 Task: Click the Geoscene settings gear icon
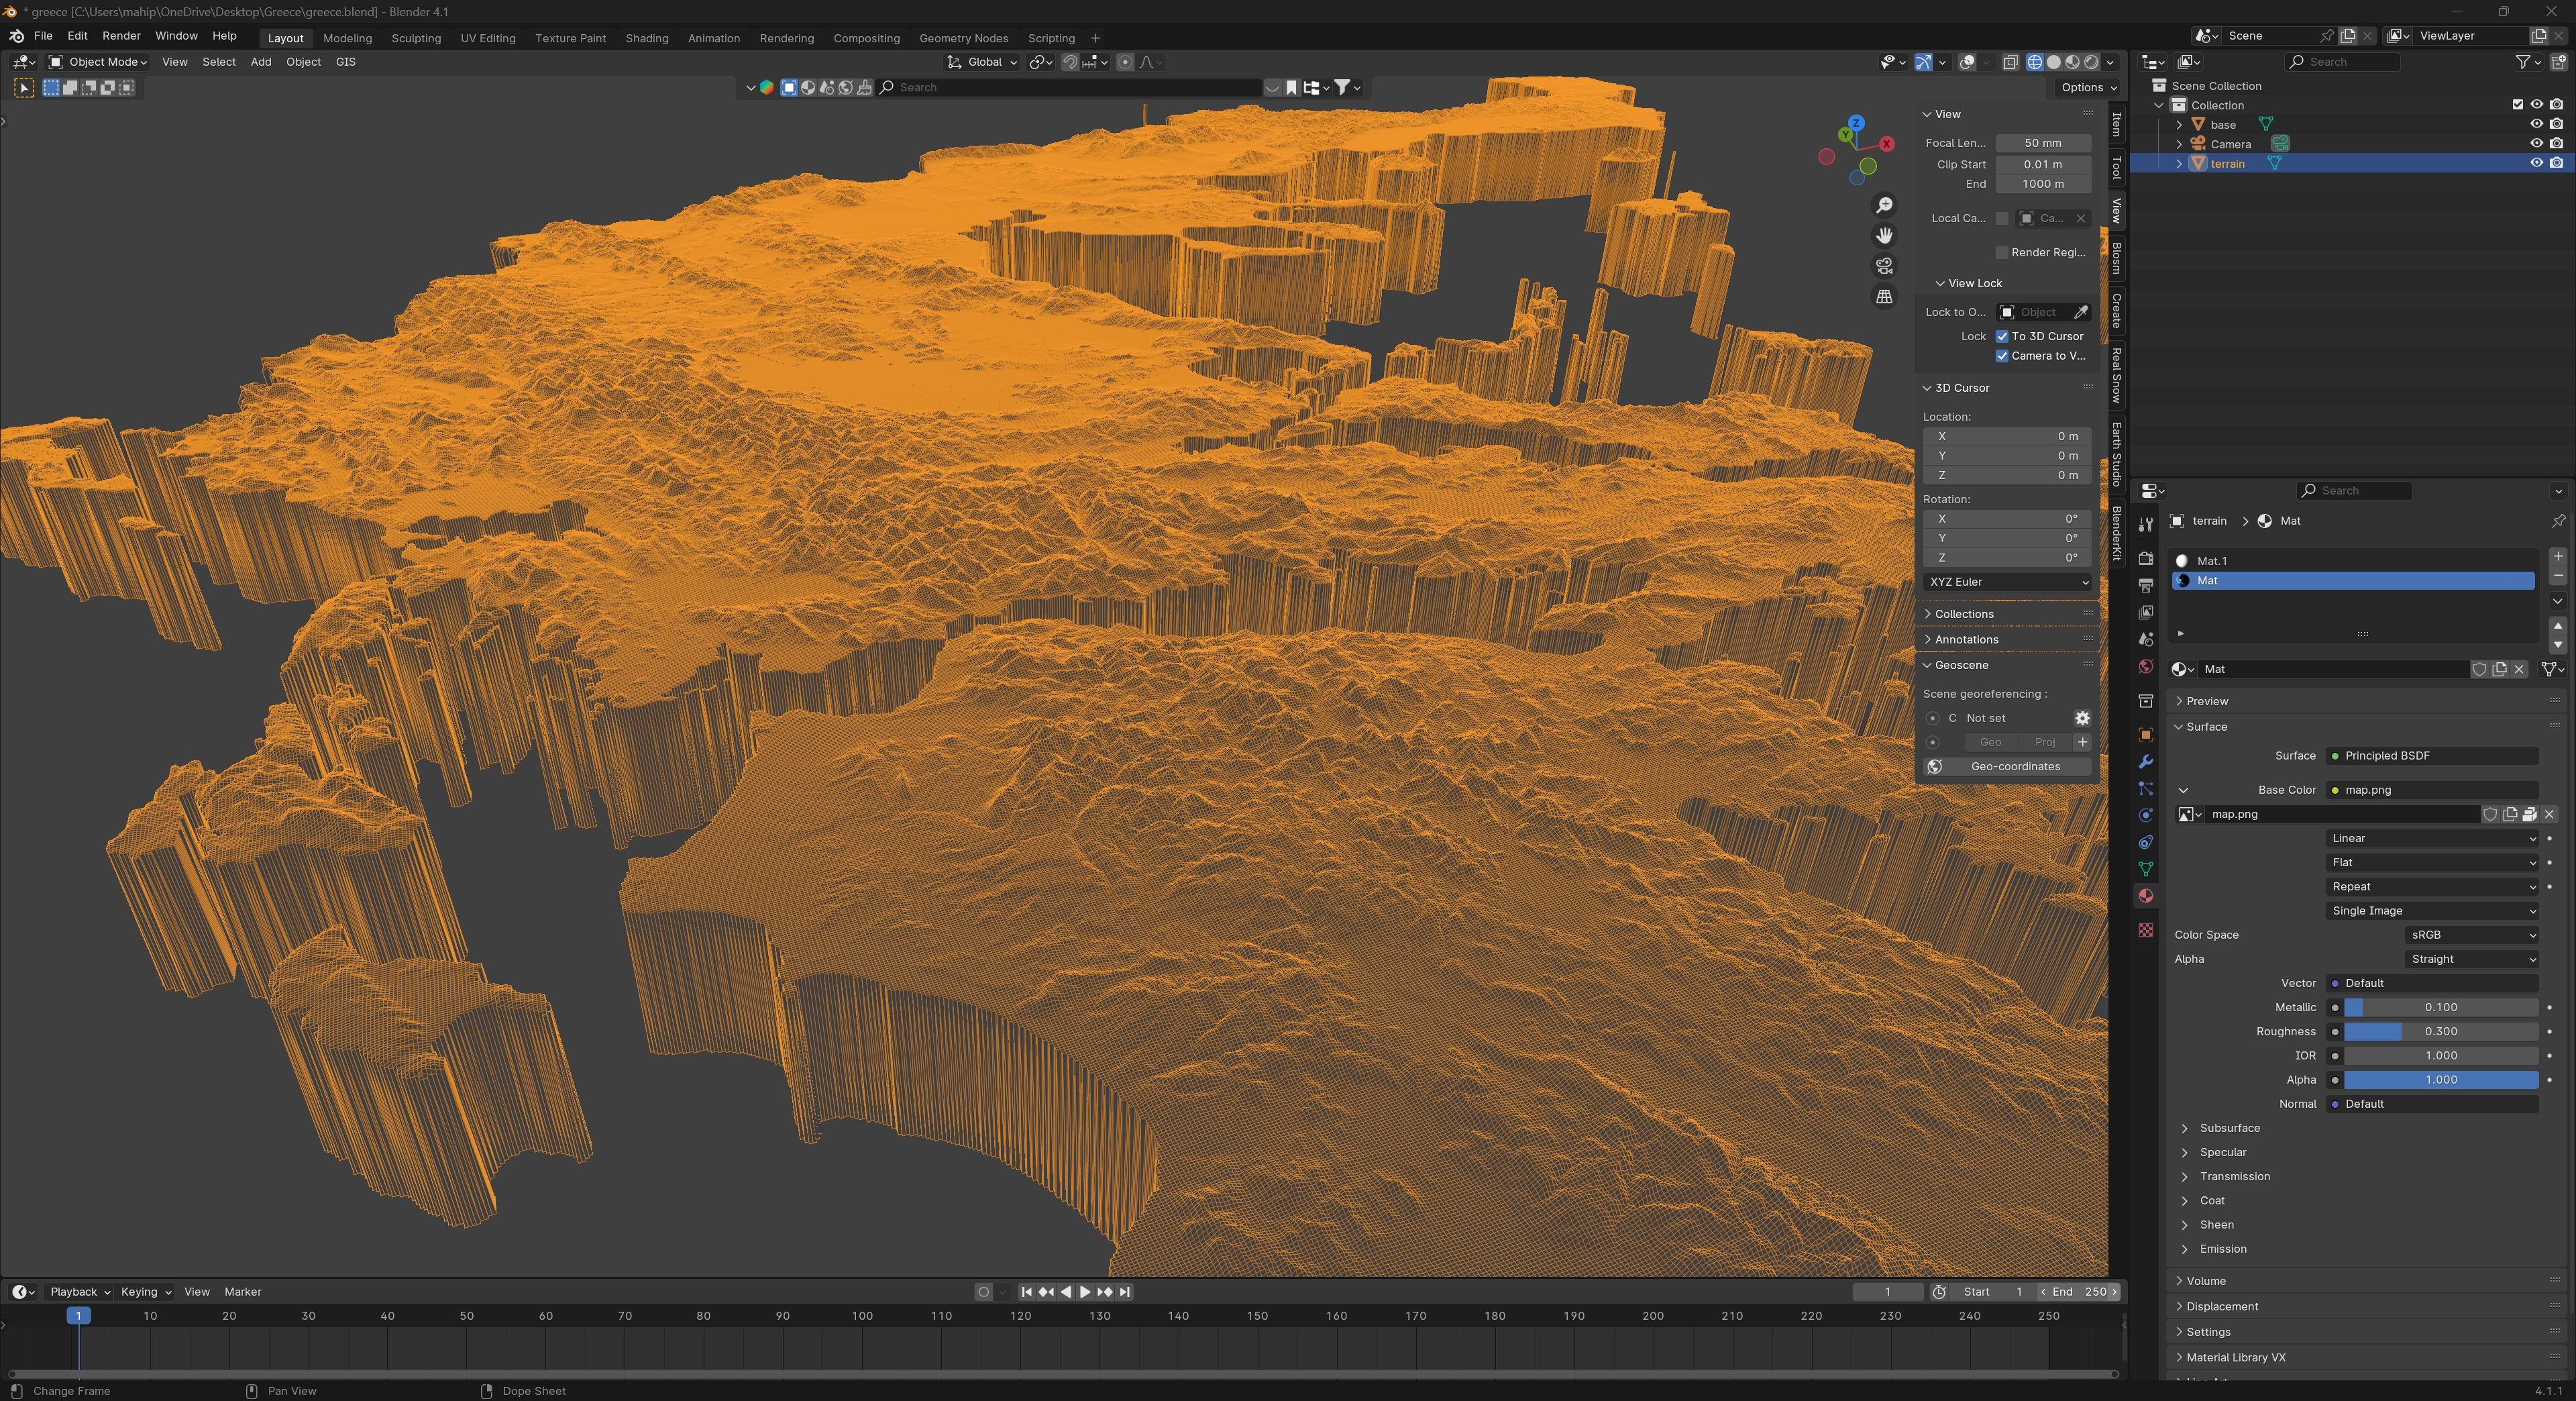[2082, 718]
